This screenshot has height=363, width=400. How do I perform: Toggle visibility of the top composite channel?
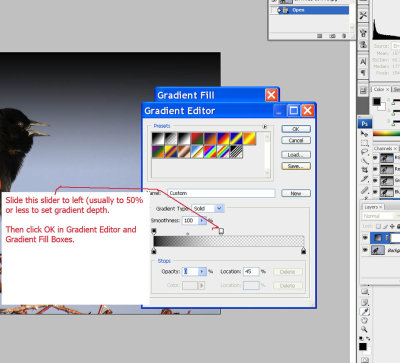(375, 158)
